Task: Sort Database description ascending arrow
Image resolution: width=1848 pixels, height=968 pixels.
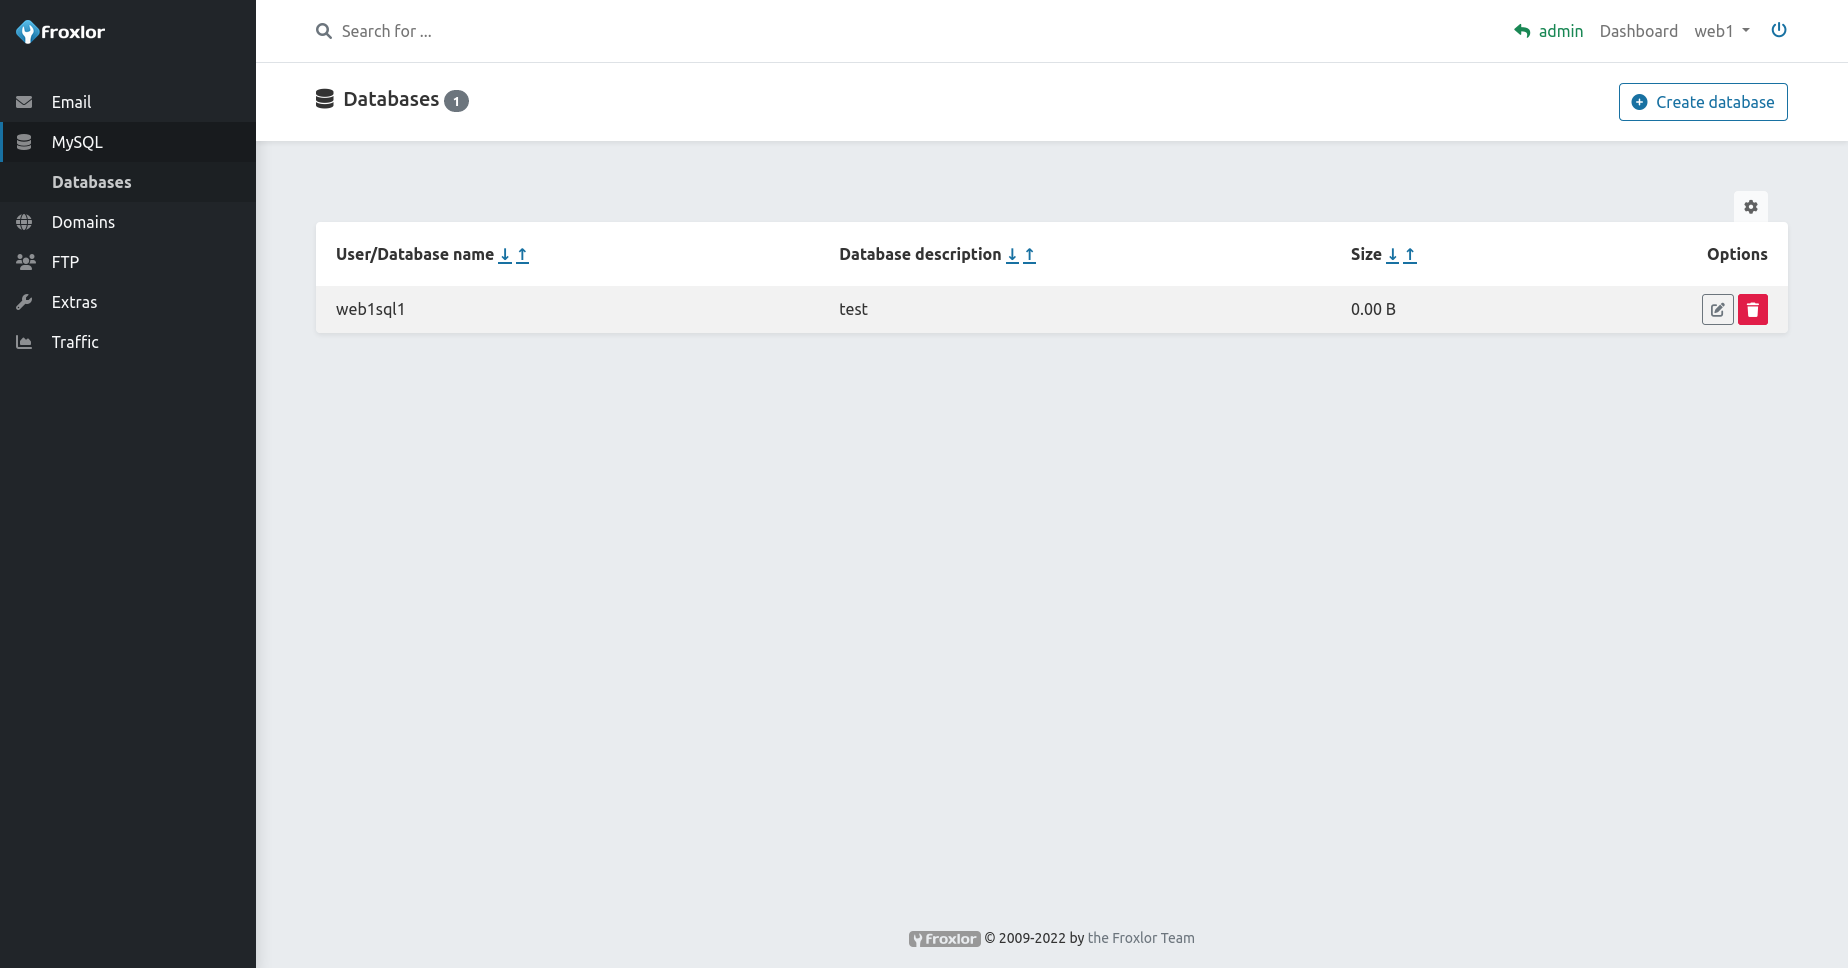Action: [1029, 255]
